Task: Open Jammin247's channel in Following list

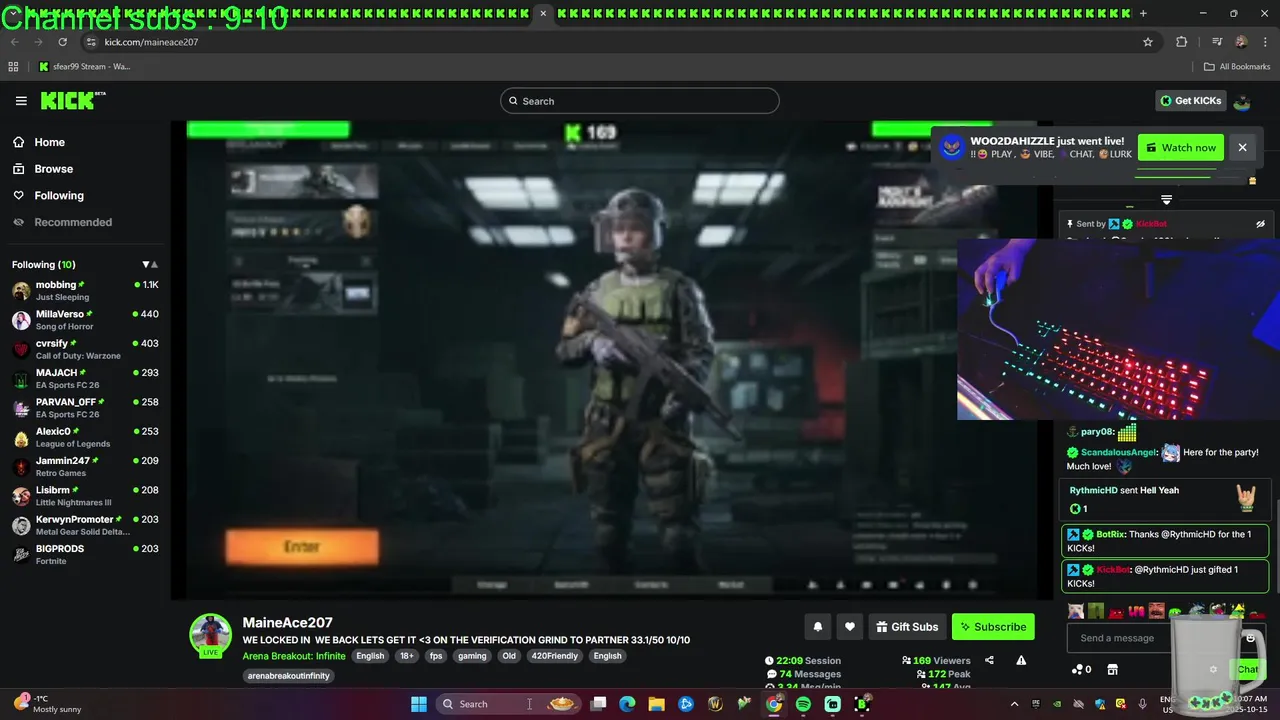Action: pyautogui.click(x=85, y=466)
